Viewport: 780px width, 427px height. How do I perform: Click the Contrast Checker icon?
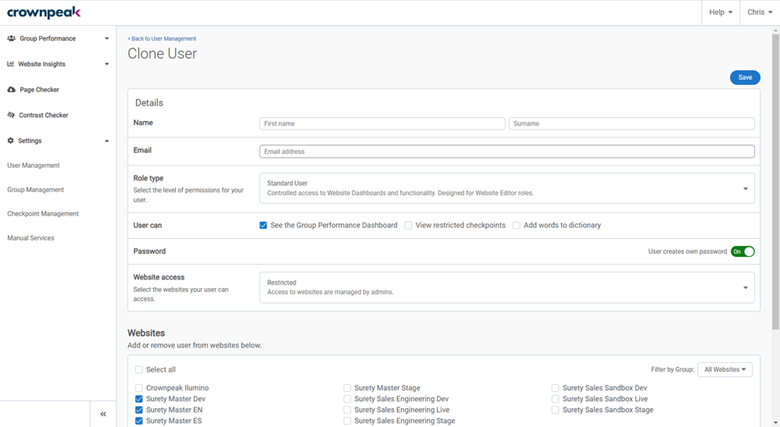(x=11, y=115)
